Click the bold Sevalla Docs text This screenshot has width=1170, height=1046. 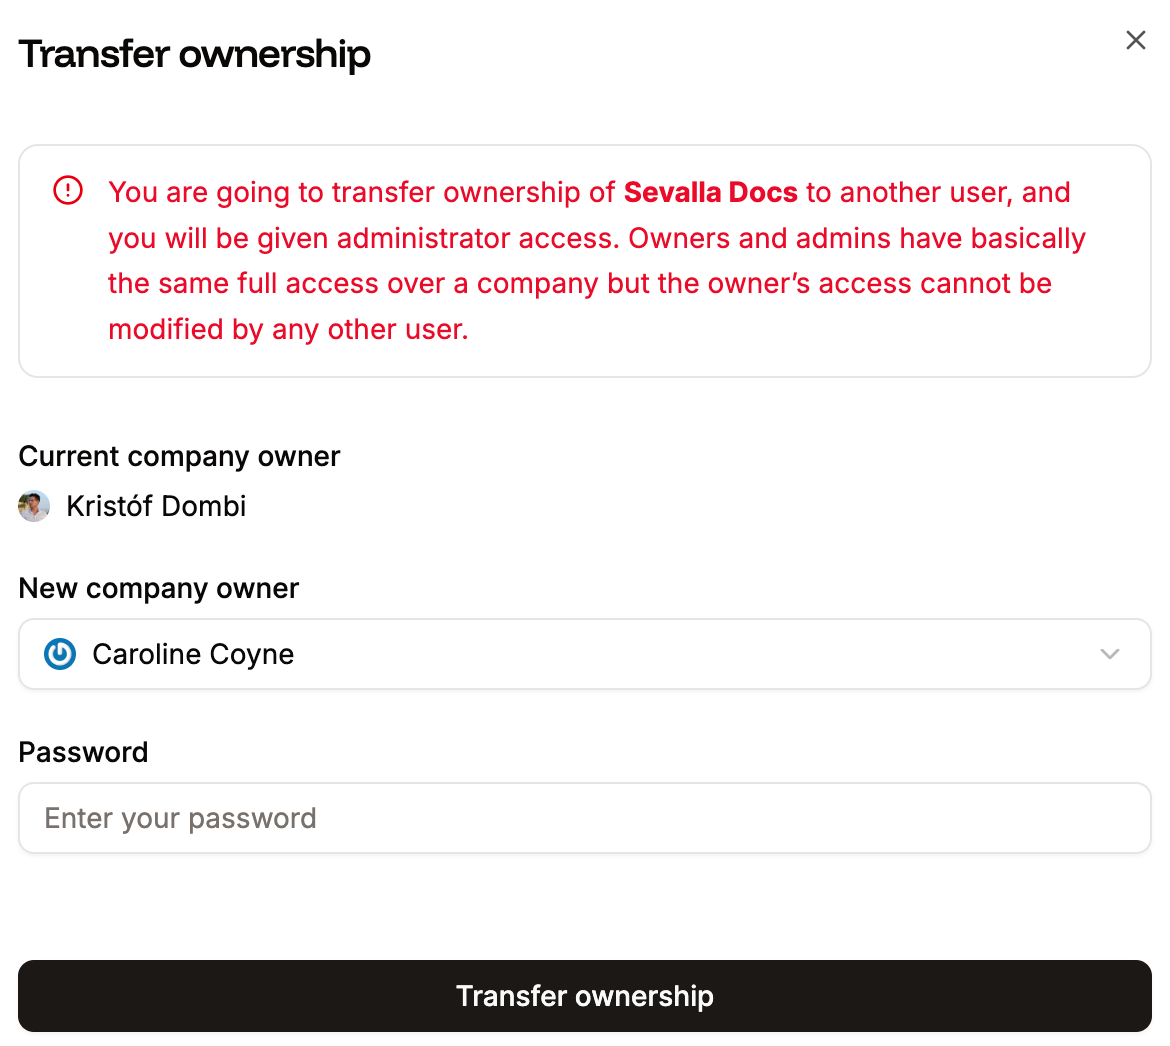coord(710,192)
